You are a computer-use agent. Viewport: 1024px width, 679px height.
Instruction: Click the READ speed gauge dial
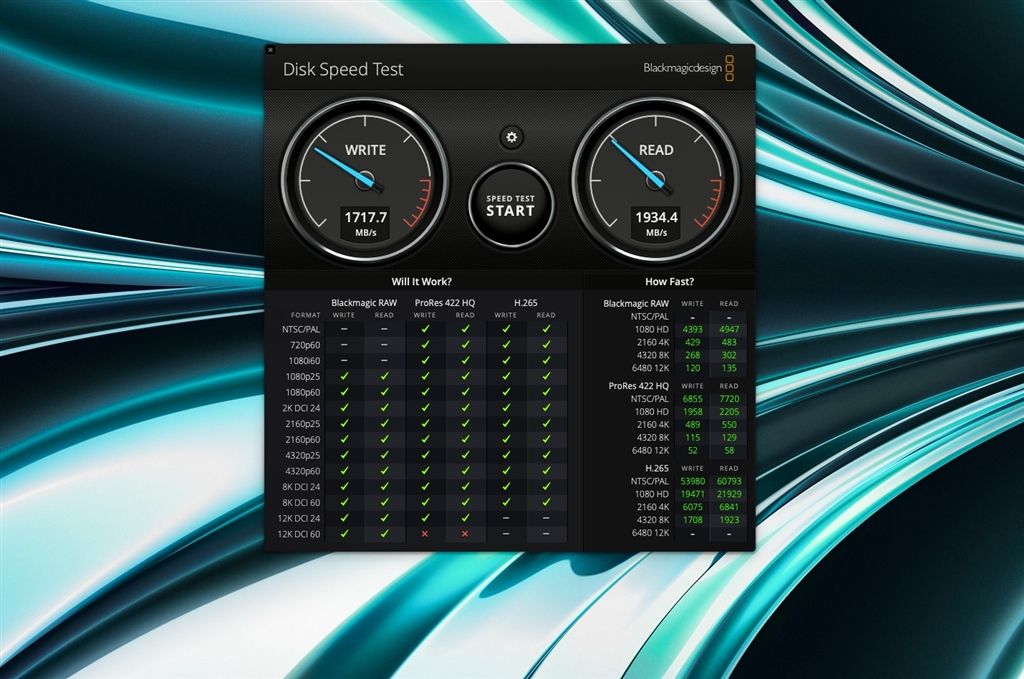pos(656,181)
